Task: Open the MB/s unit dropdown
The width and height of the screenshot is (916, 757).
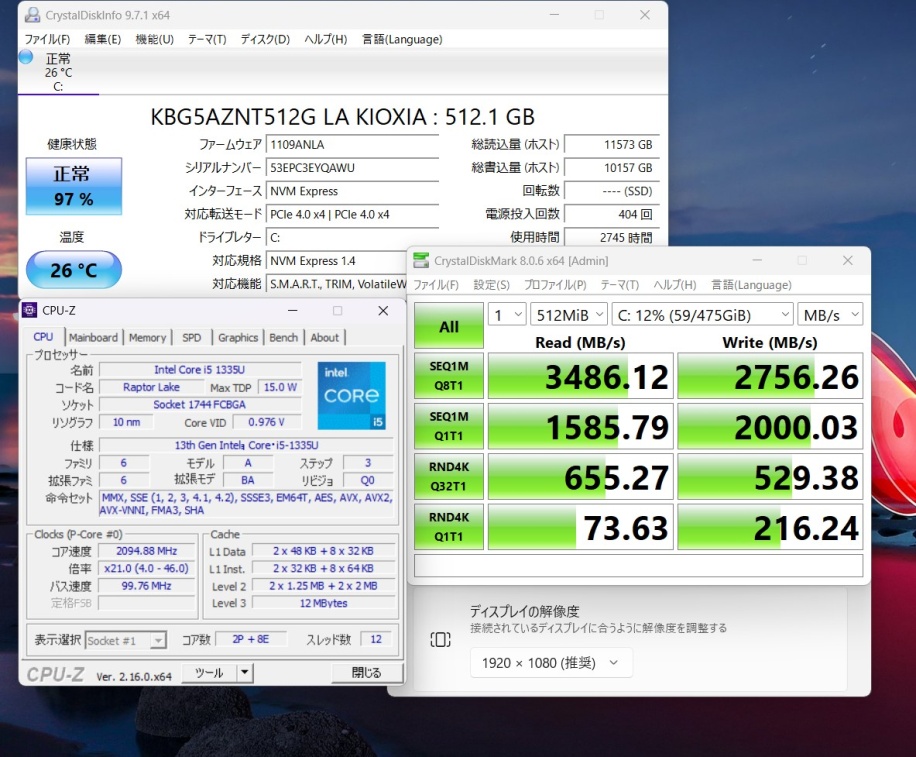Action: 830,314
